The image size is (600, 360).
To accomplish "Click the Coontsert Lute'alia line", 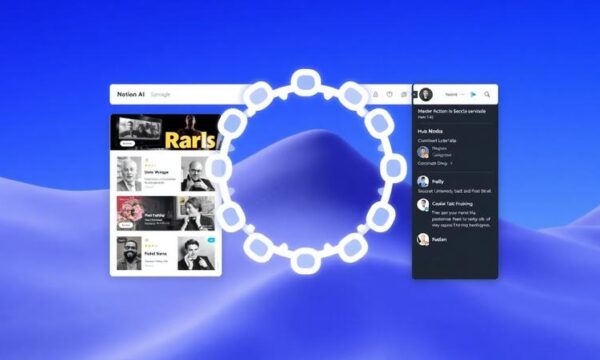I will point(437,140).
